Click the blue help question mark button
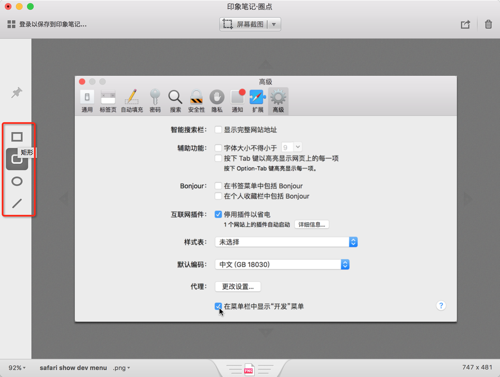This screenshot has width=500, height=377. (x=441, y=305)
